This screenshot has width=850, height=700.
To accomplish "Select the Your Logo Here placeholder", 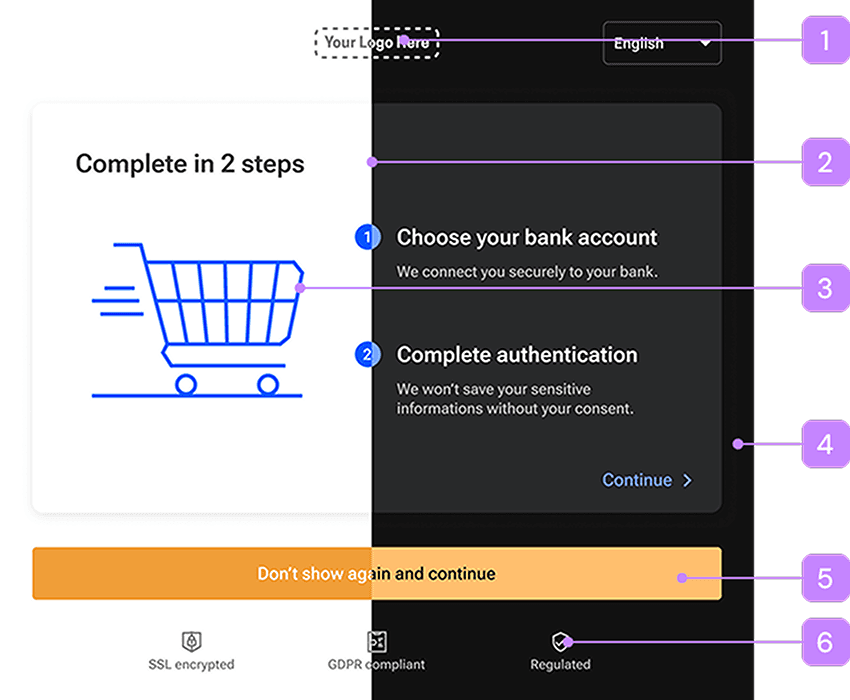I will [x=377, y=42].
